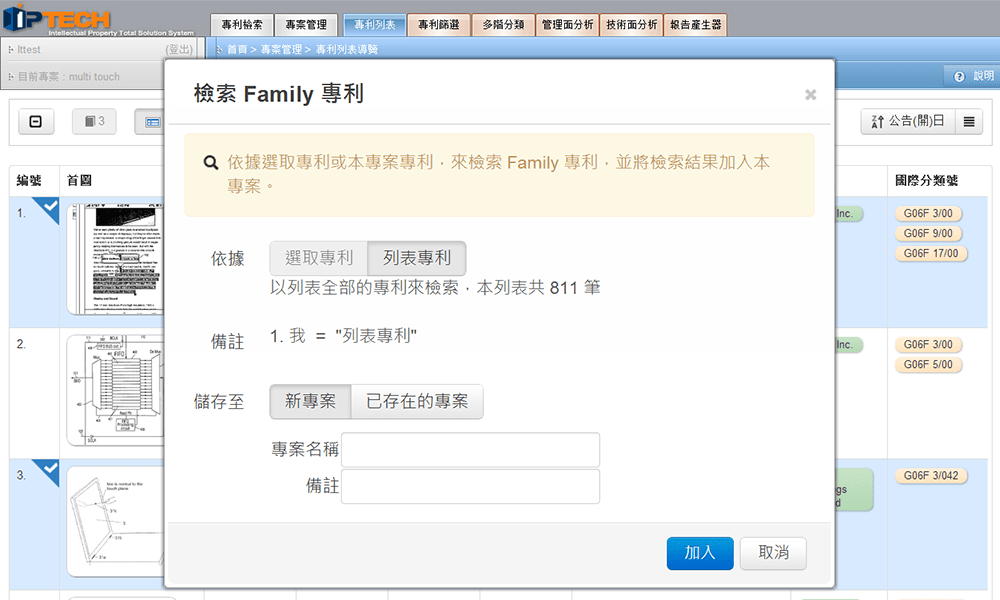
Task: Open the first patent drawing thumbnail
Action: click(115, 259)
